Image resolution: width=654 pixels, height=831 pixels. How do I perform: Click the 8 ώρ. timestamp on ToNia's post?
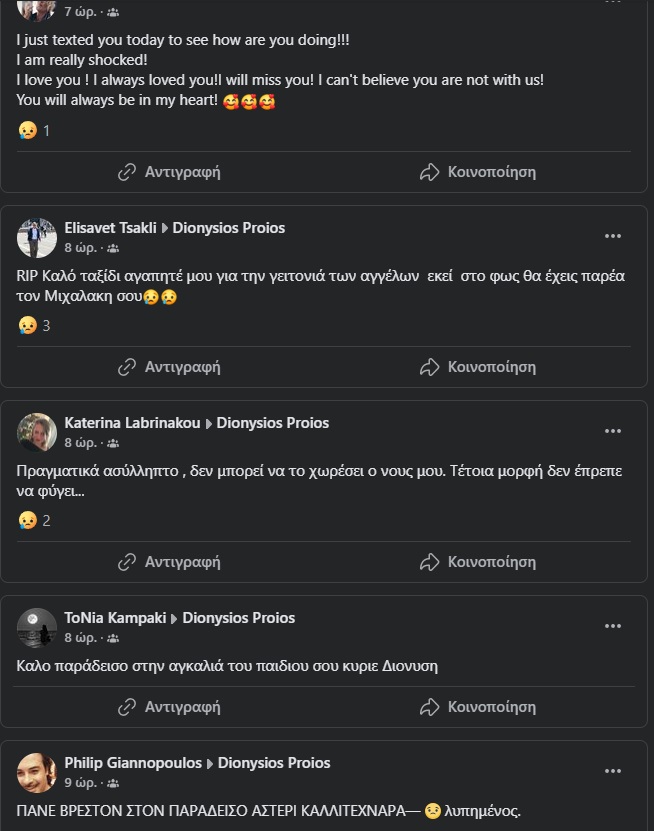(x=80, y=638)
